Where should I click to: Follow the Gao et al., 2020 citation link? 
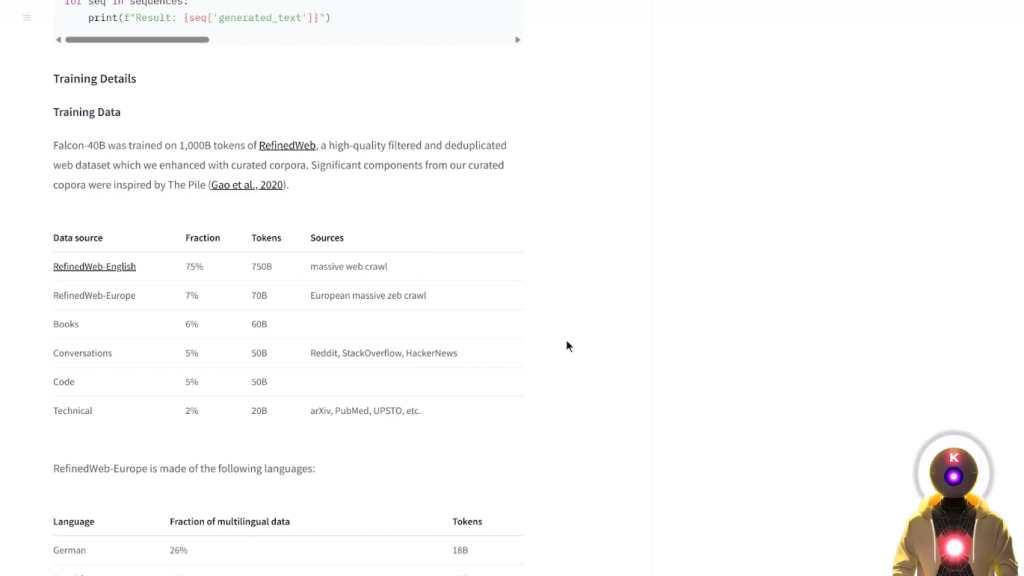pos(247,185)
